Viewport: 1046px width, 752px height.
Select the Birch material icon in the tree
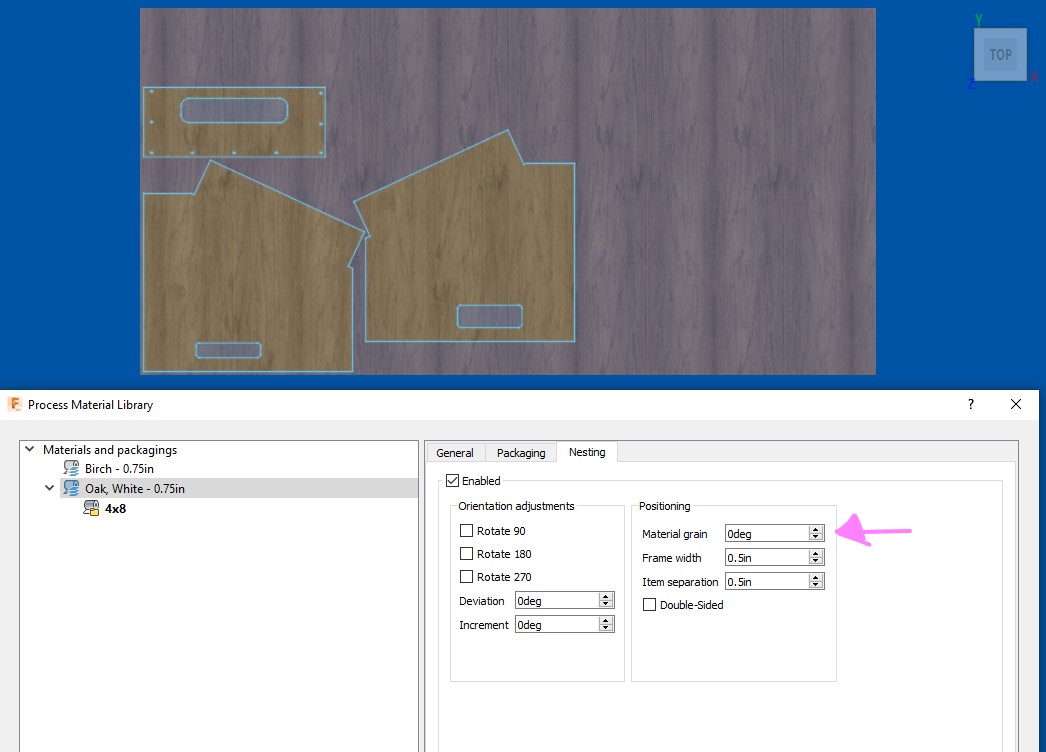pyautogui.click(x=71, y=468)
